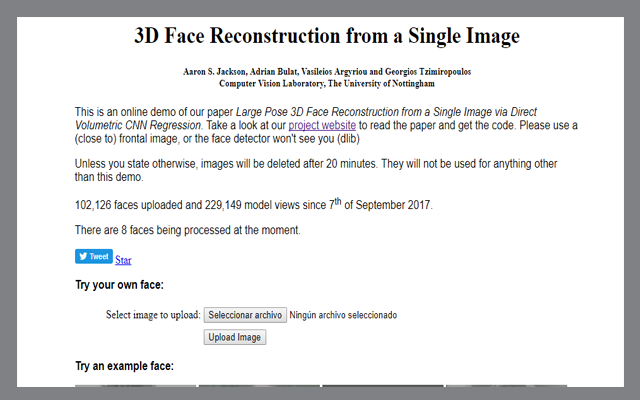Click the 'Ningún archivo seleccionado' file status text

(343, 315)
